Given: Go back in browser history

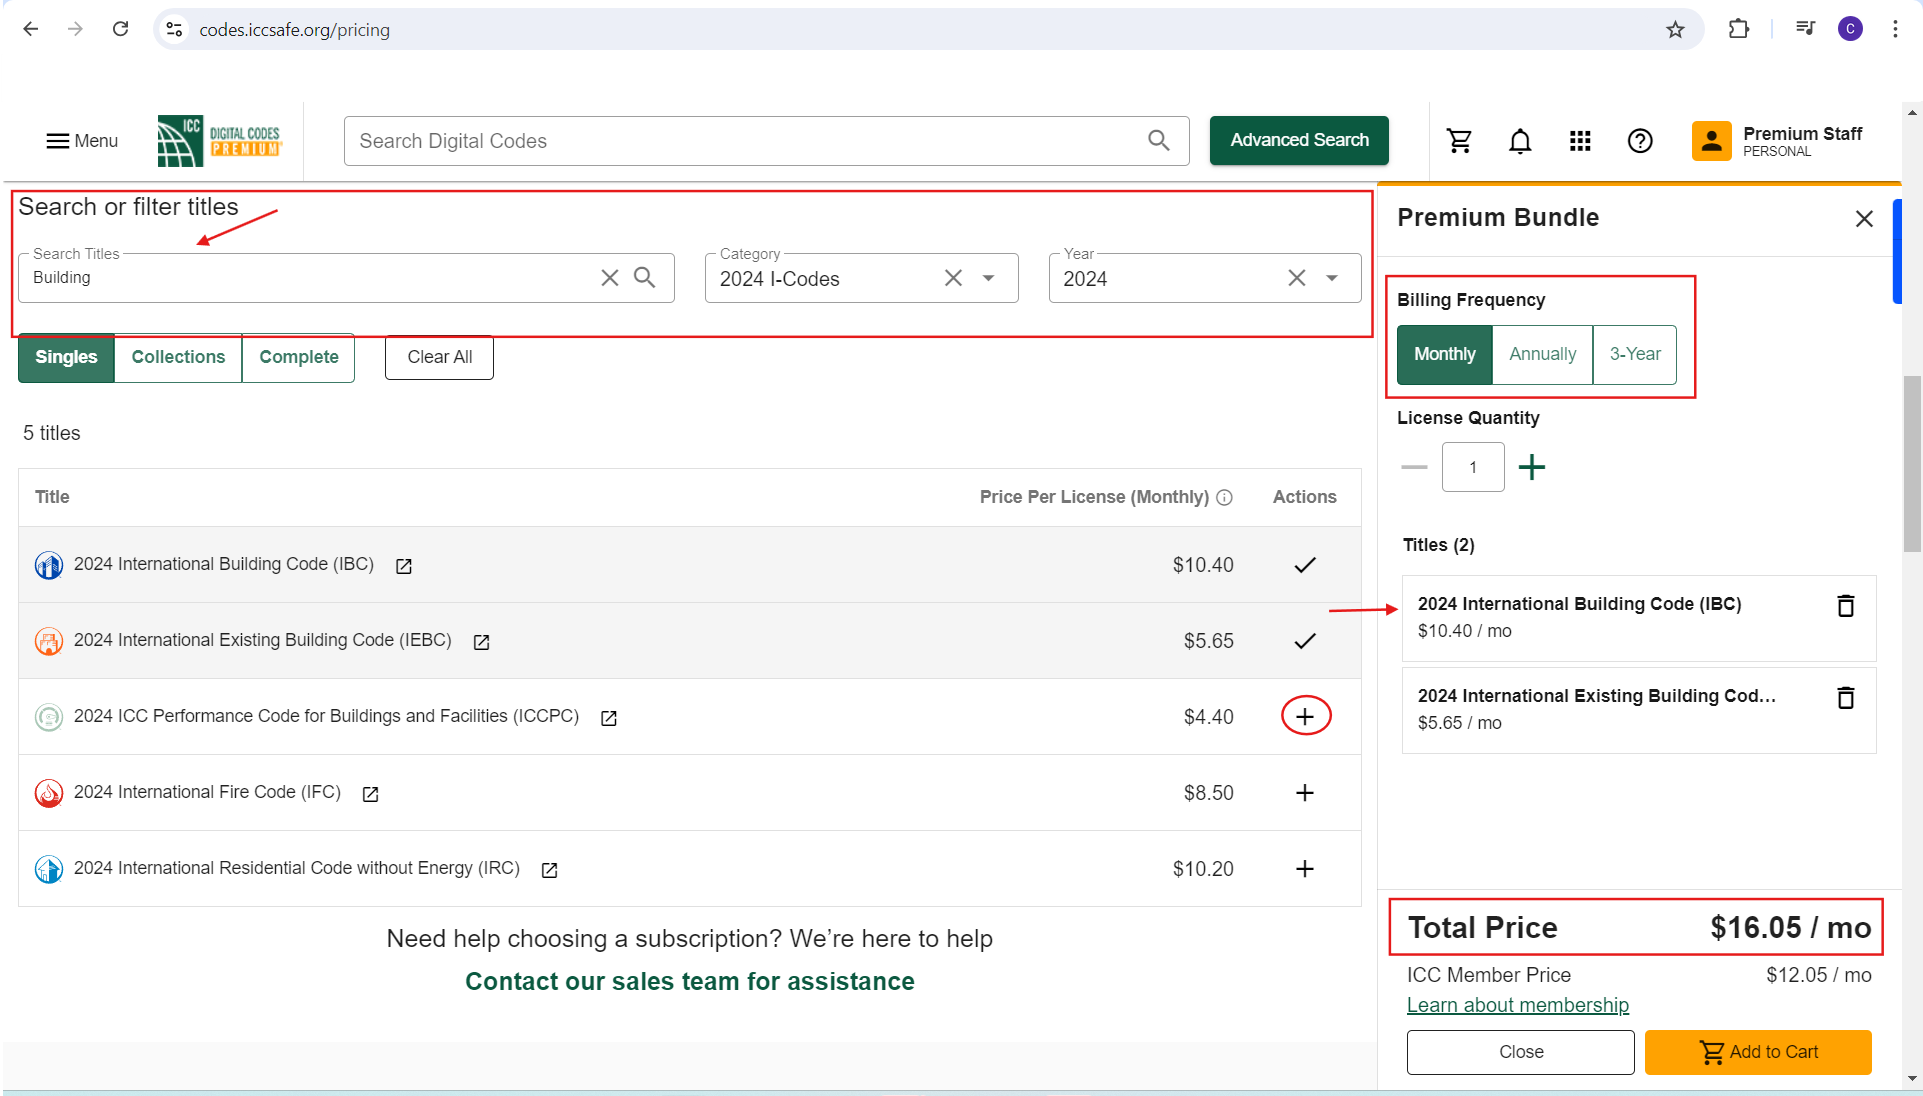Looking at the screenshot, I should [x=31, y=29].
